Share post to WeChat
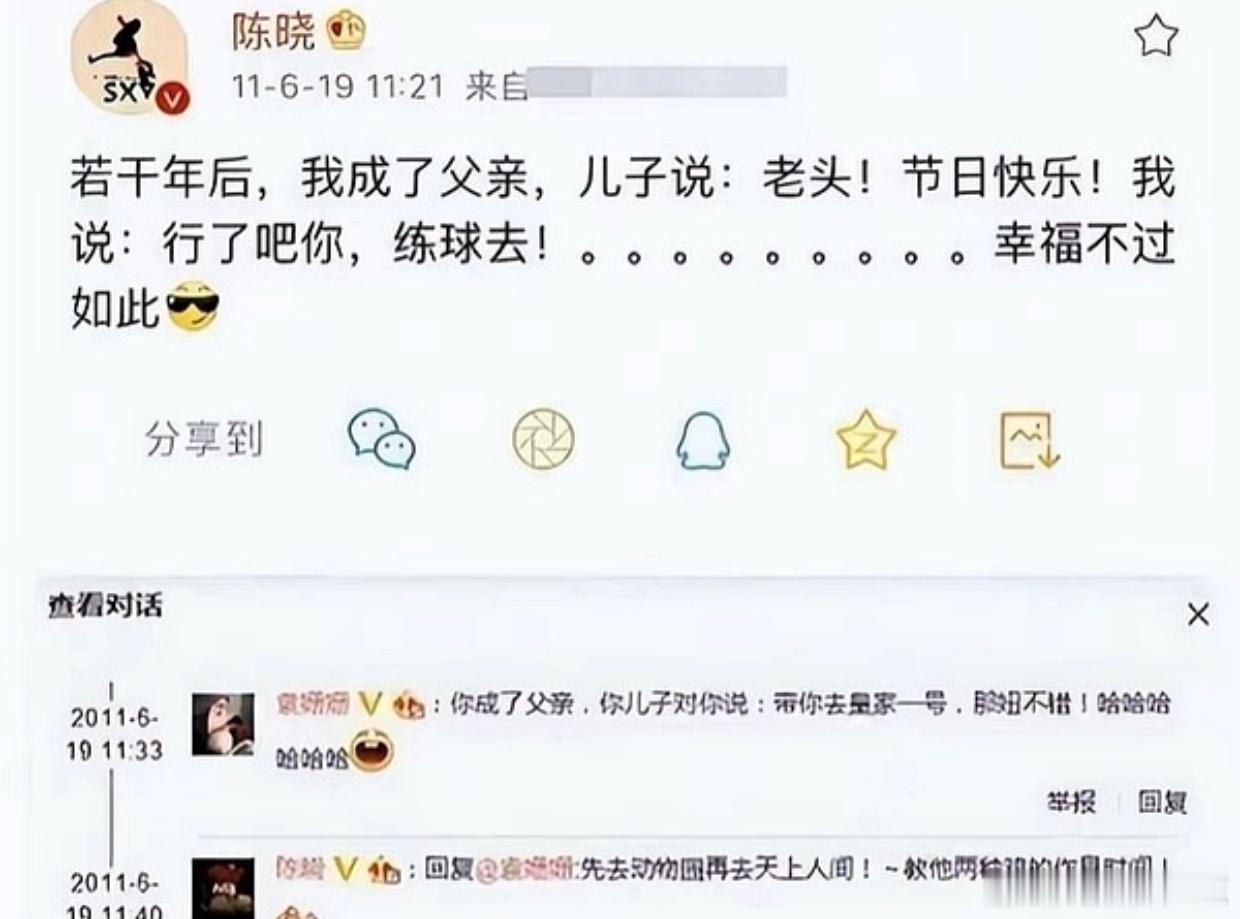The width and height of the screenshot is (1240, 919). 382,440
